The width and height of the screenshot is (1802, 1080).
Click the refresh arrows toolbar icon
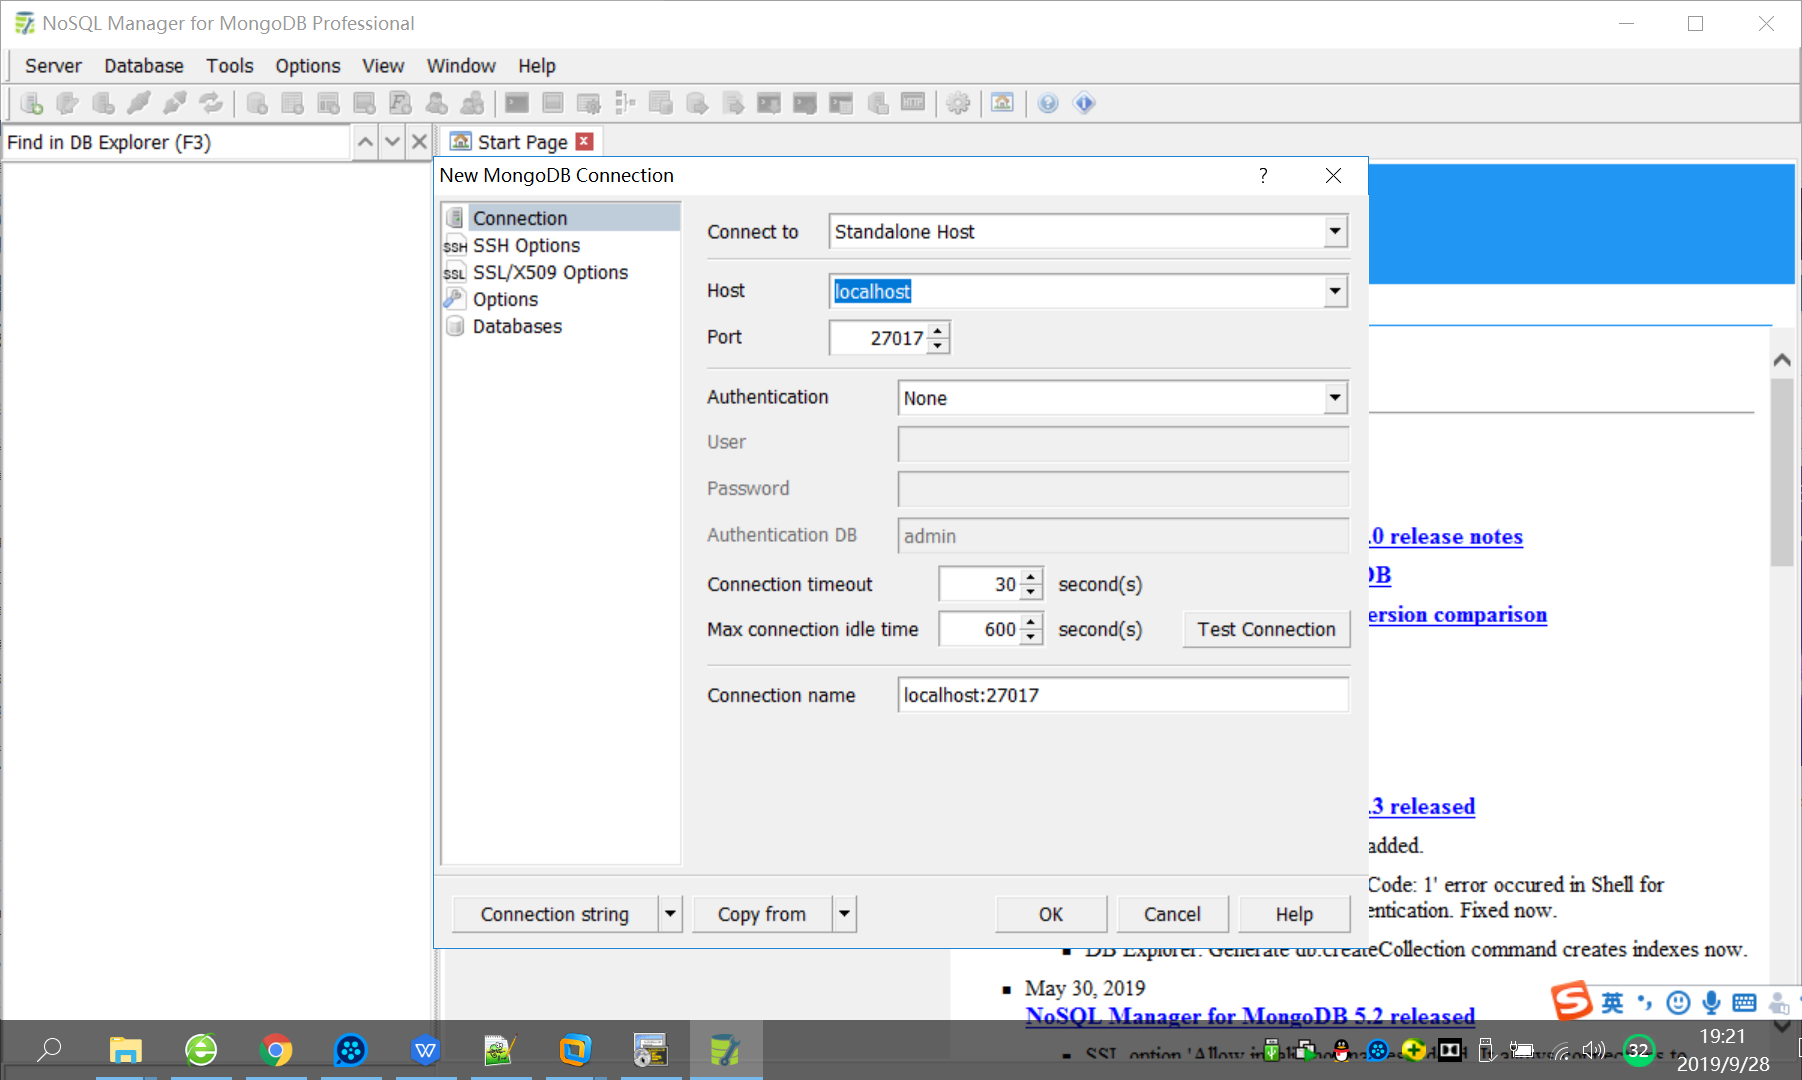[211, 103]
